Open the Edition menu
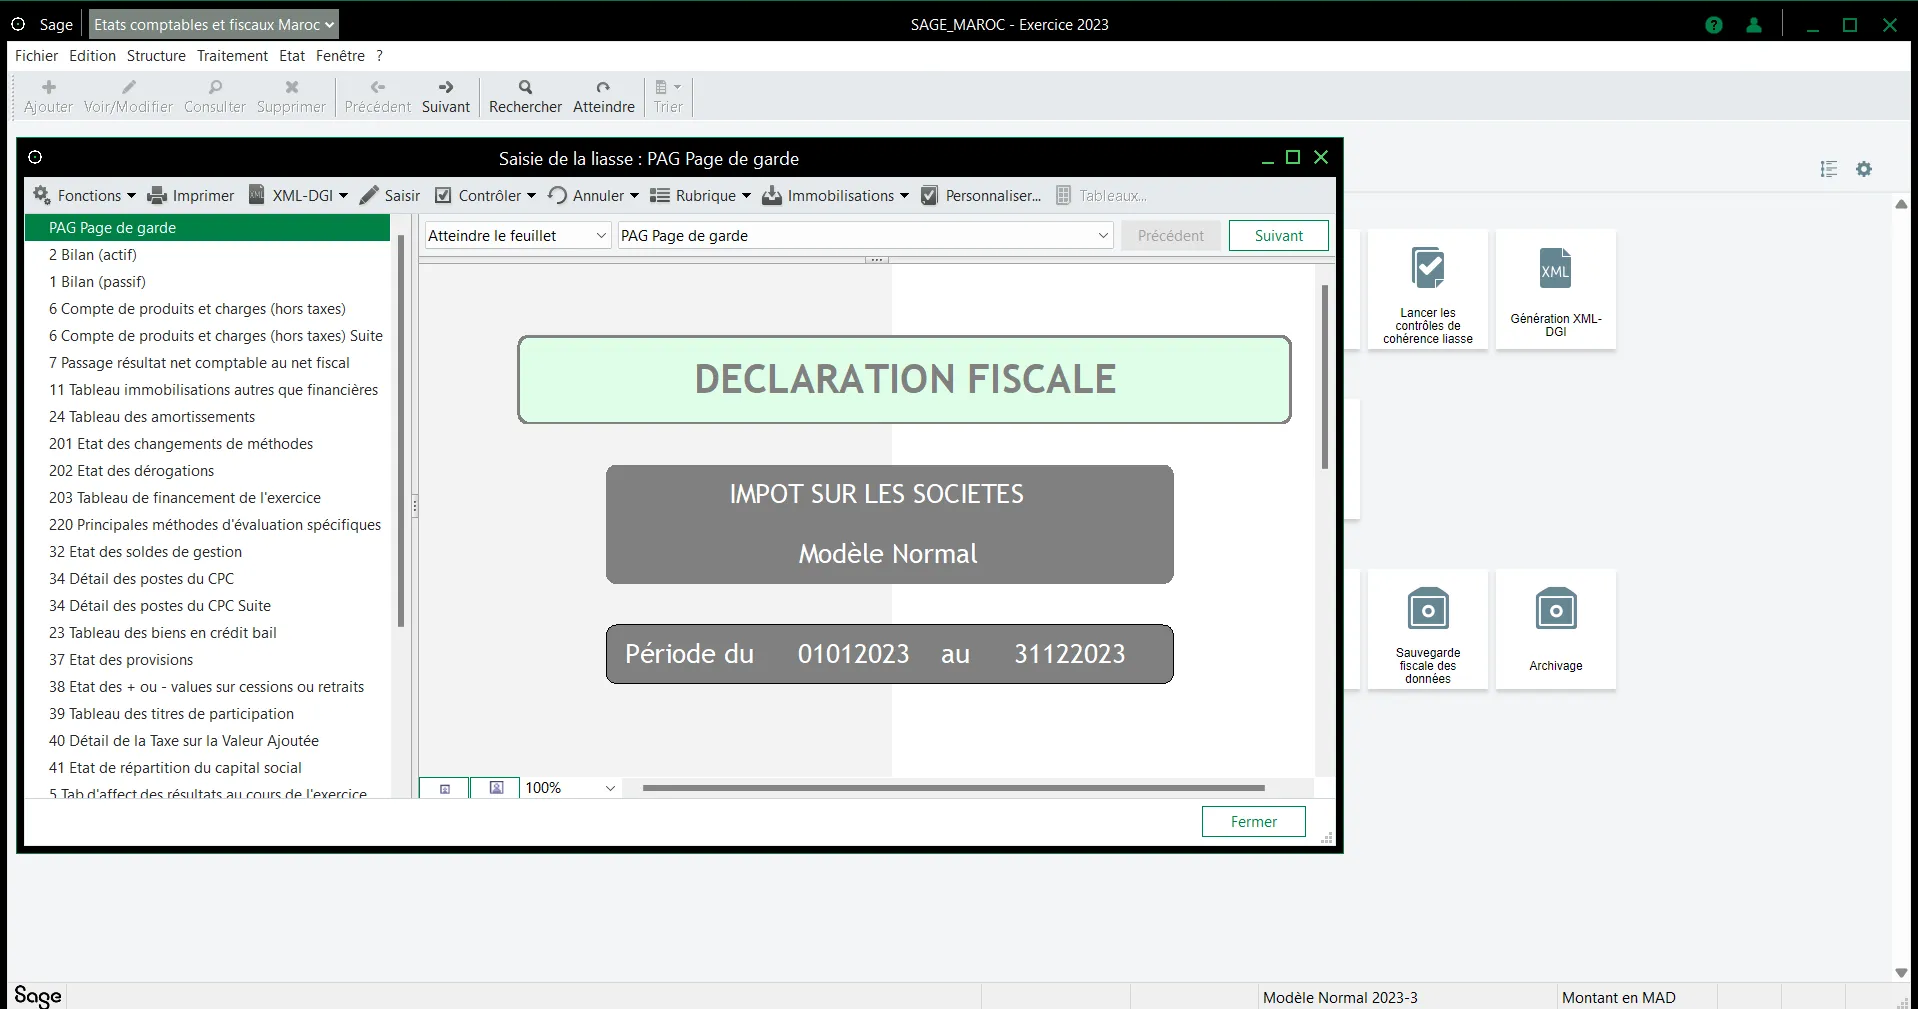The width and height of the screenshot is (1918, 1009). click(x=92, y=56)
